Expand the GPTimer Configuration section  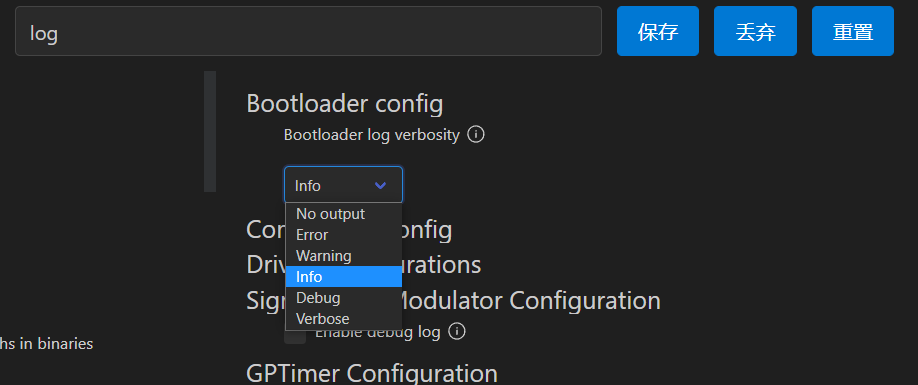(x=372, y=373)
